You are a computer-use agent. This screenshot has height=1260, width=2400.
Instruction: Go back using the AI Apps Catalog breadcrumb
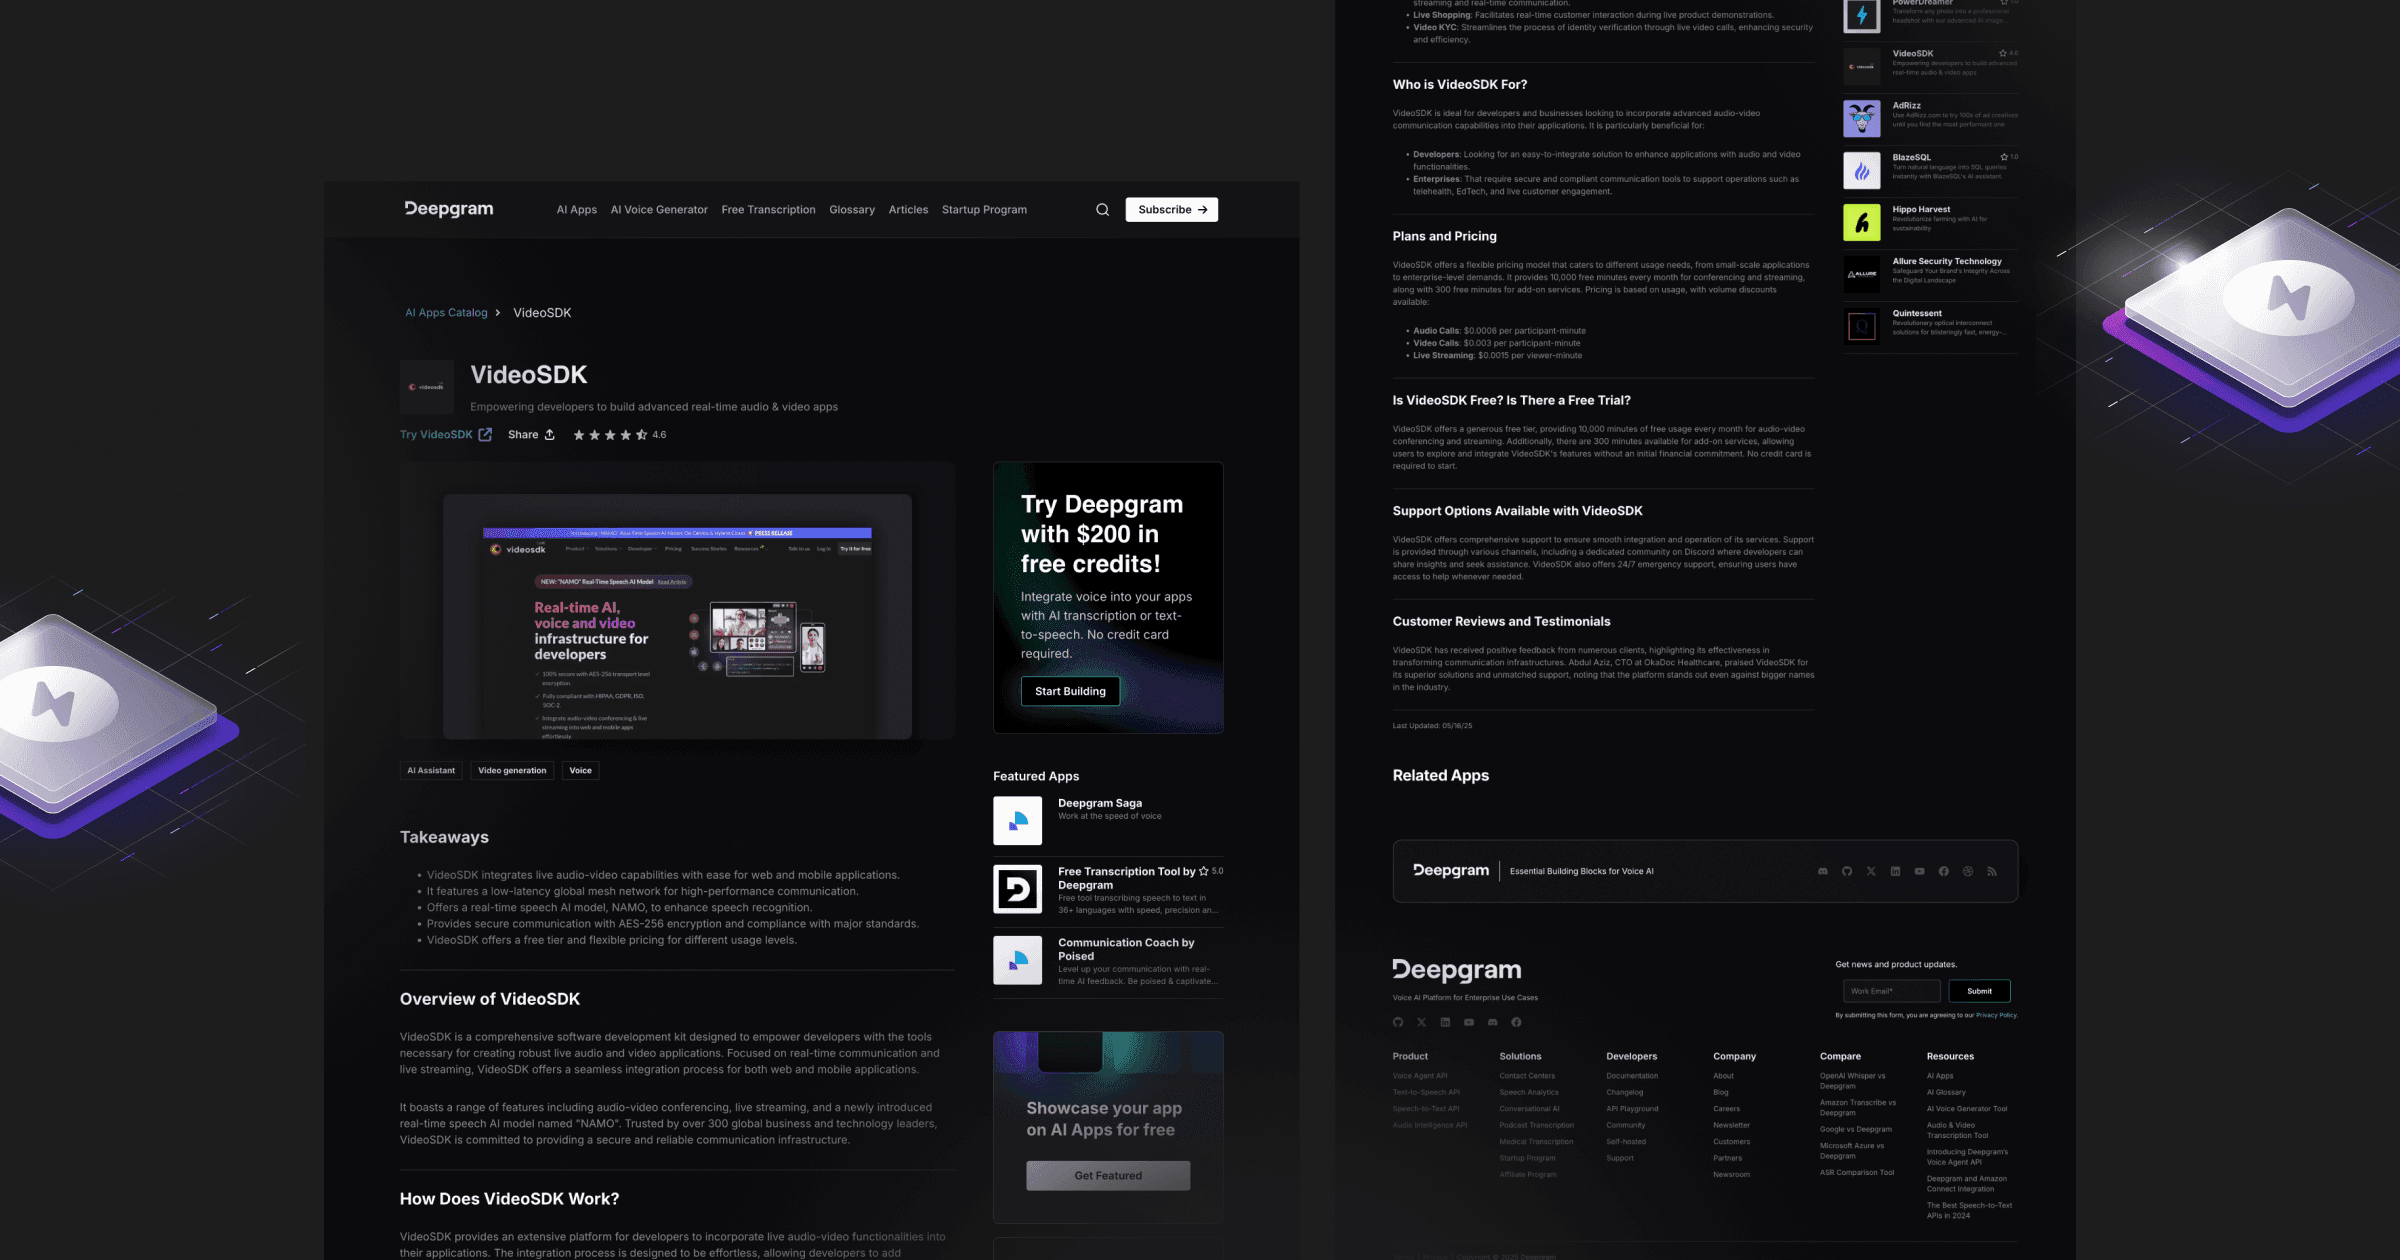pos(446,312)
